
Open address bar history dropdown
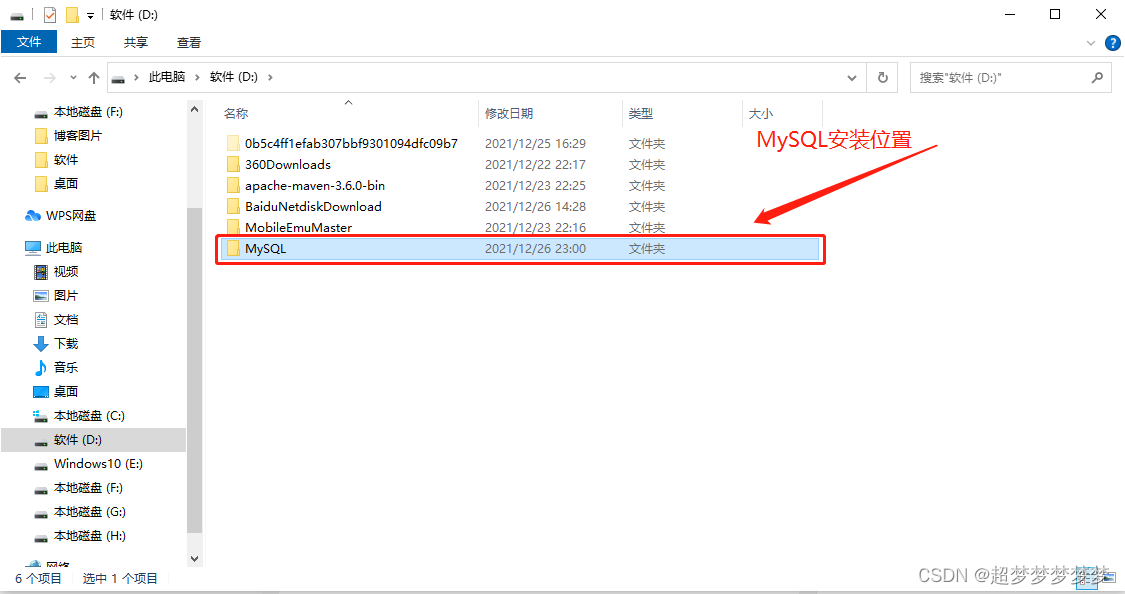(x=852, y=77)
